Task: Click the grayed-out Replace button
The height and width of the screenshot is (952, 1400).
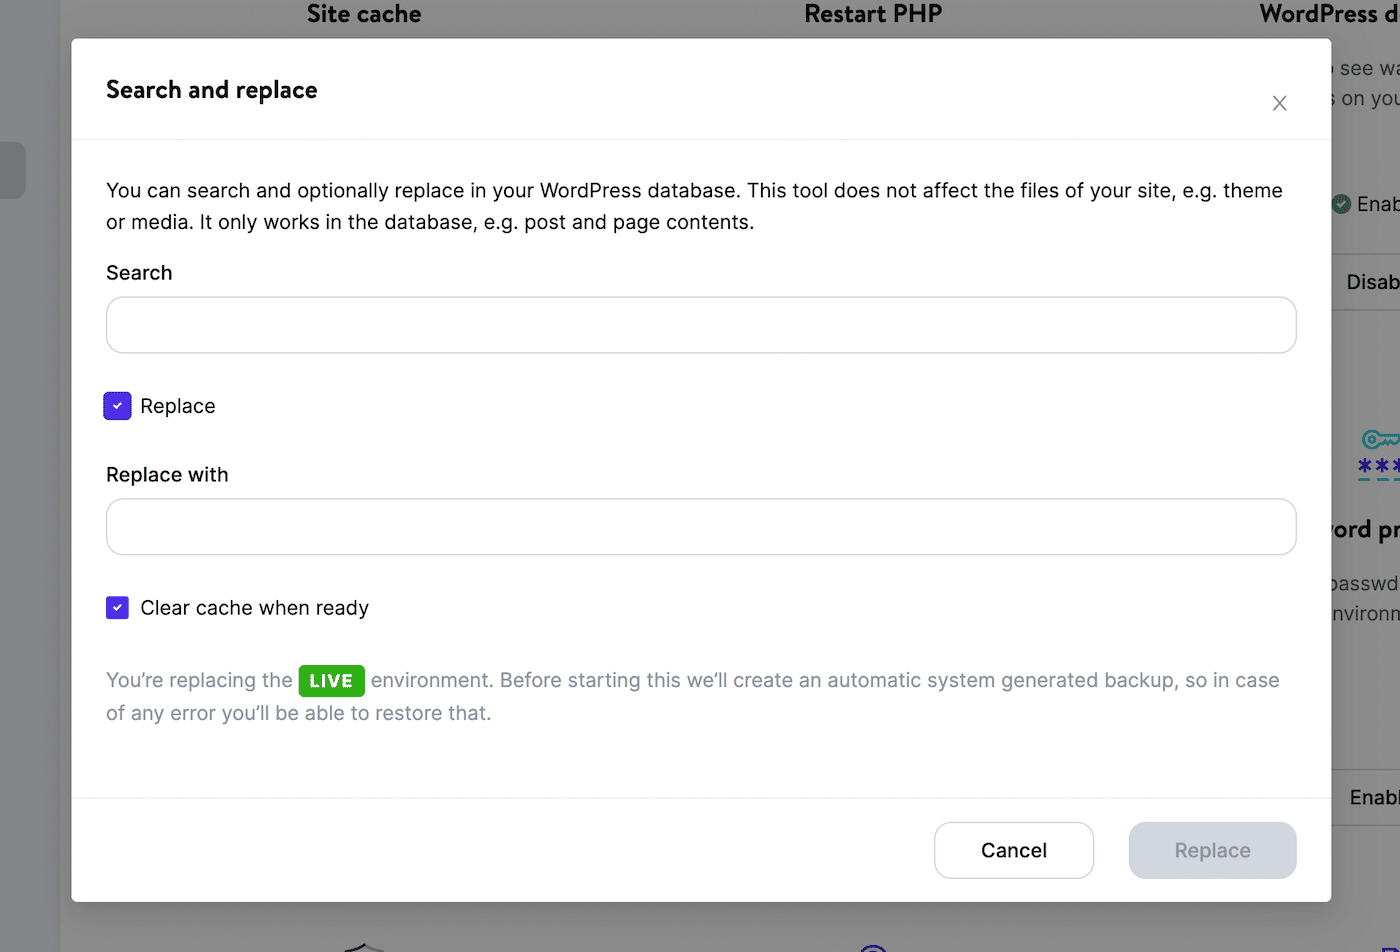Action: (1212, 850)
